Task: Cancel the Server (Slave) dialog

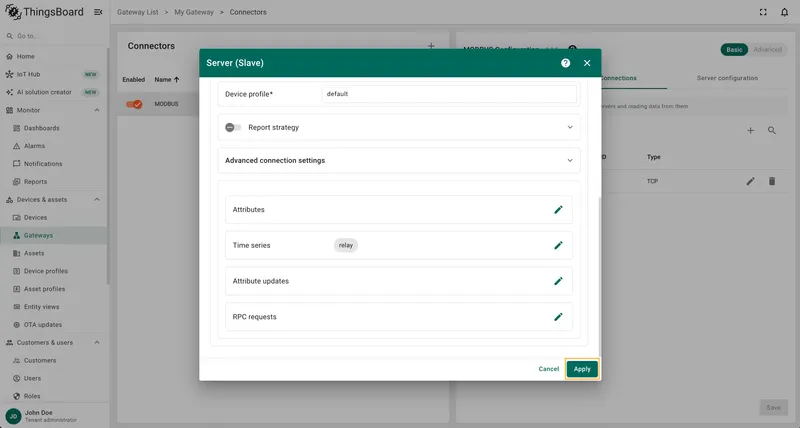Action: tap(548, 369)
